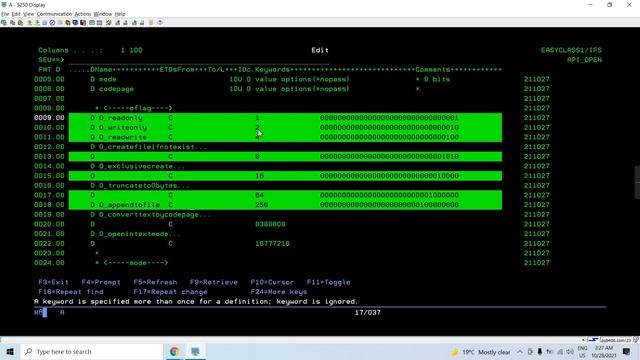
Task: Click the O_readonly field name
Action: (x=121, y=118)
